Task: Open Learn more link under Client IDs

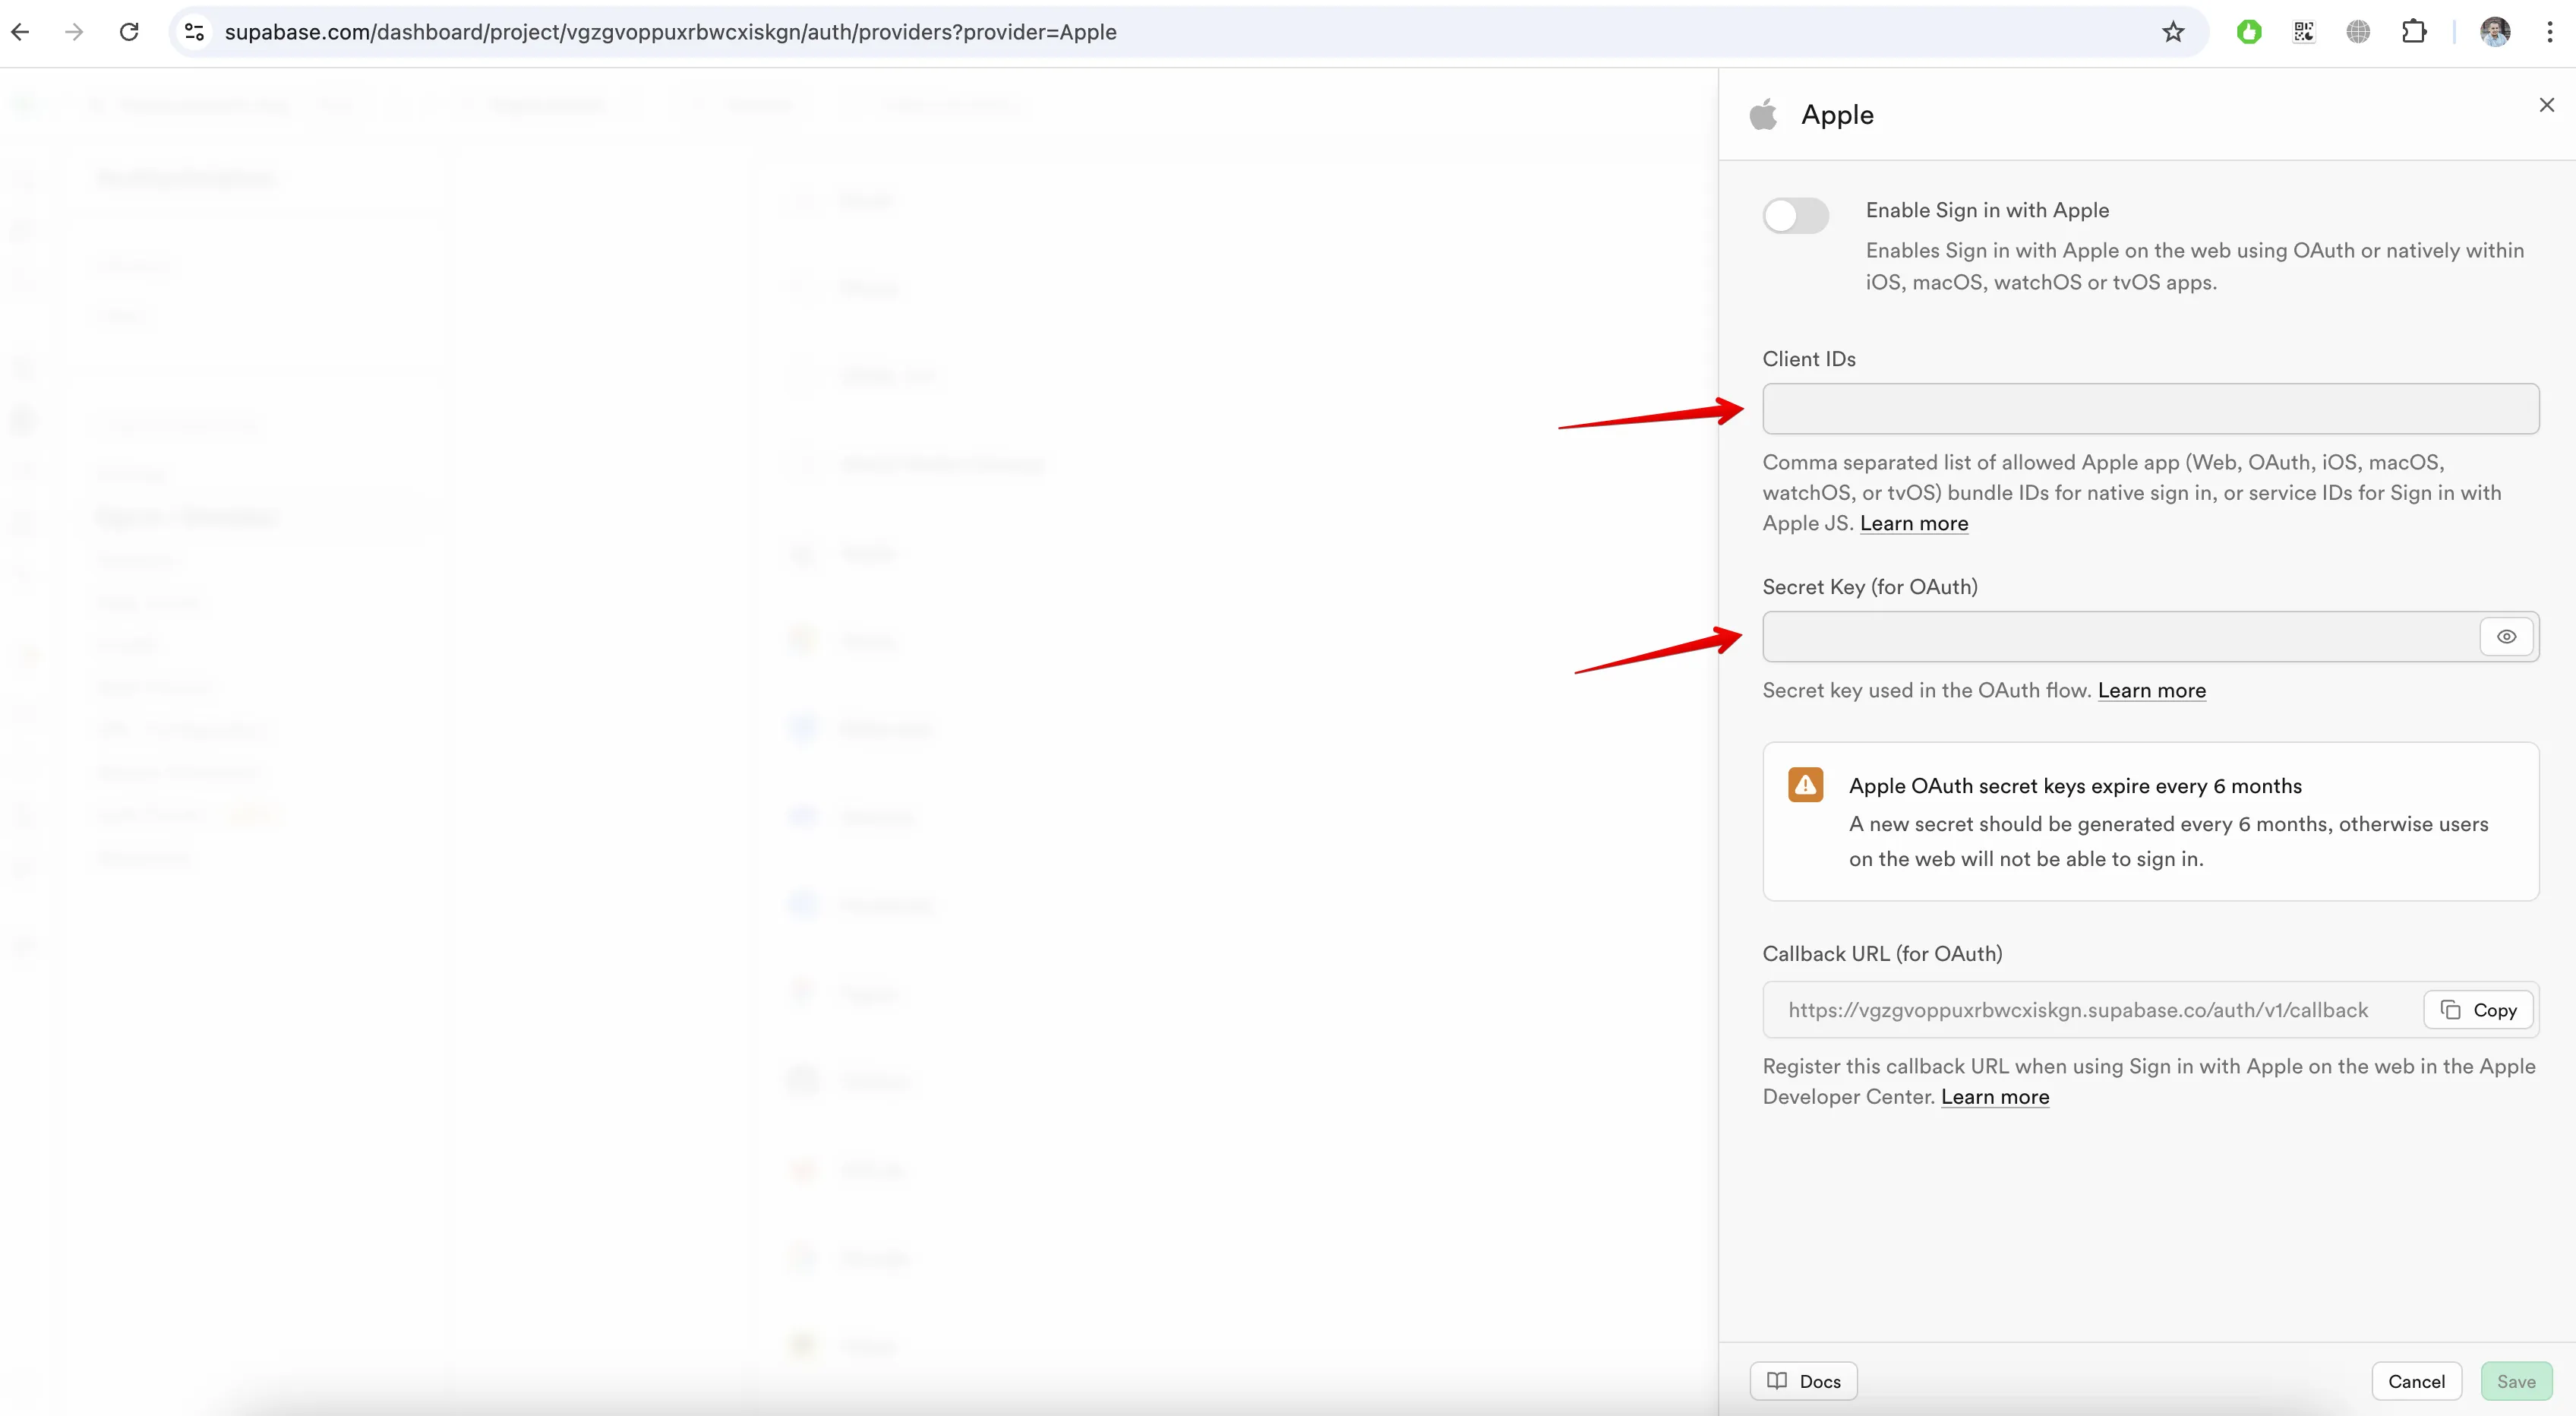Action: 1914,523
